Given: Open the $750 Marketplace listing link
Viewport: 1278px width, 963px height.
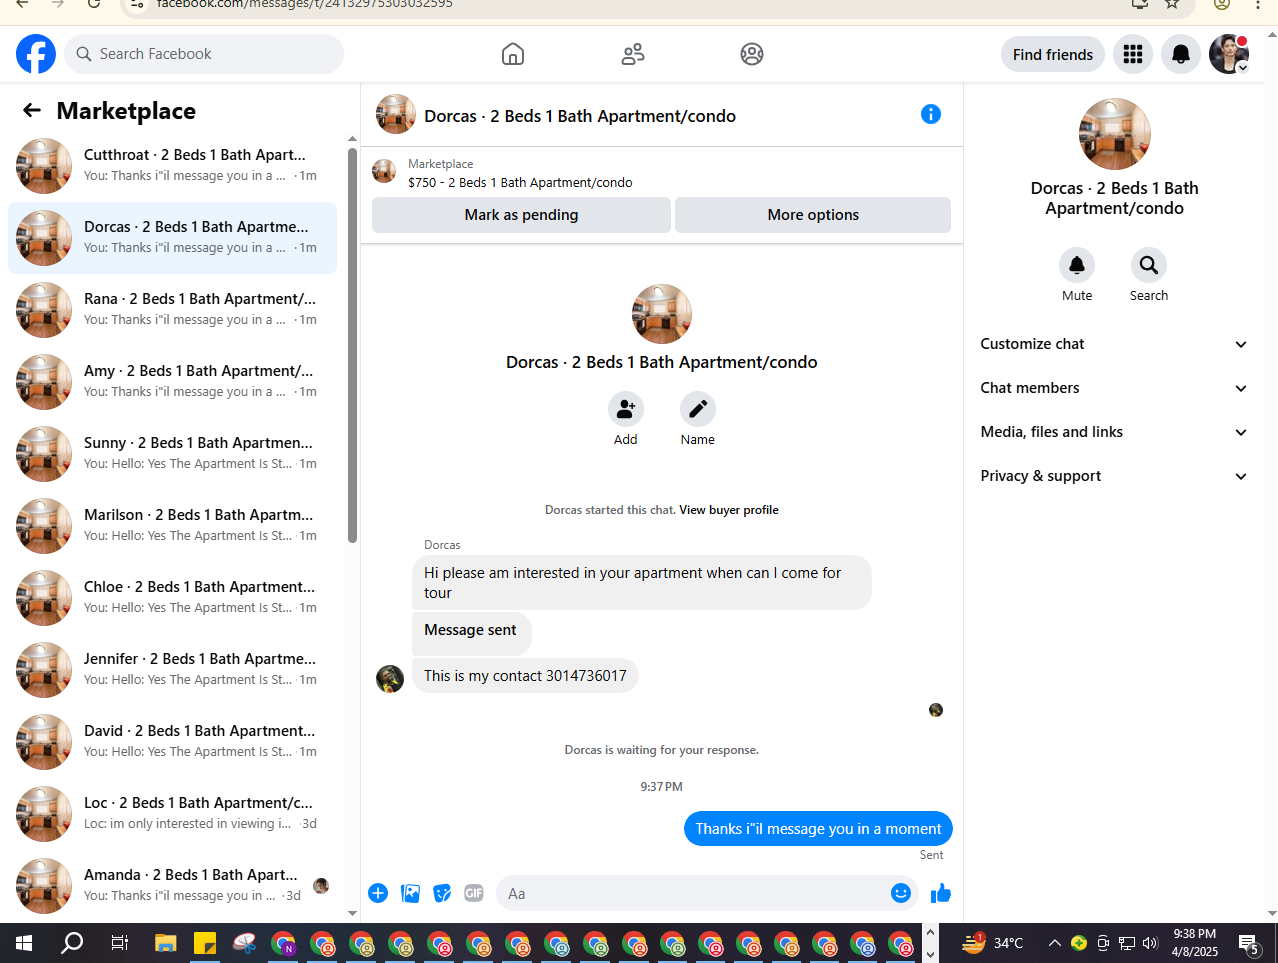Looking at the screenshot, I should tap(520, 183).
